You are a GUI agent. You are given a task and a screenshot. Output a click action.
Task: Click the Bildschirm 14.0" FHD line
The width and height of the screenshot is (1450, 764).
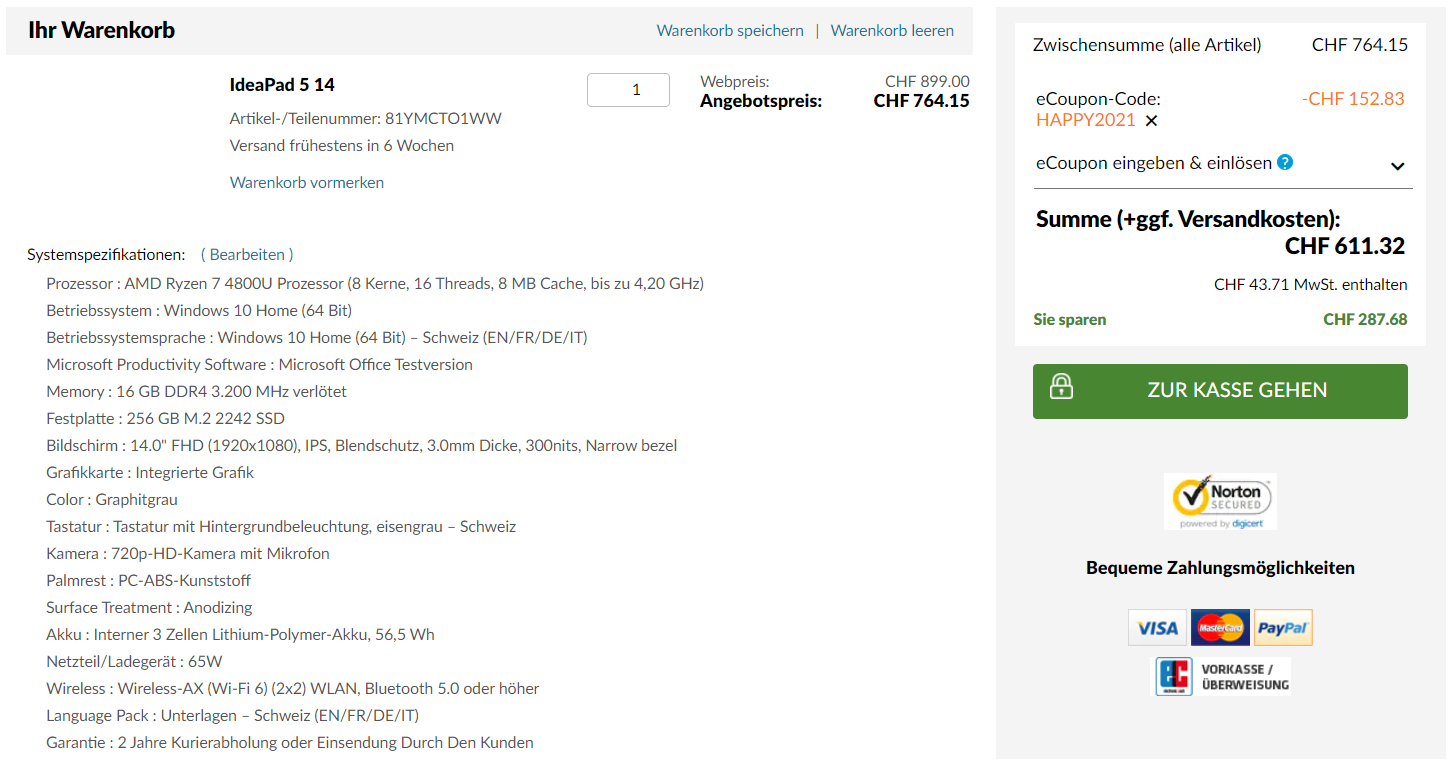(362, 446)
